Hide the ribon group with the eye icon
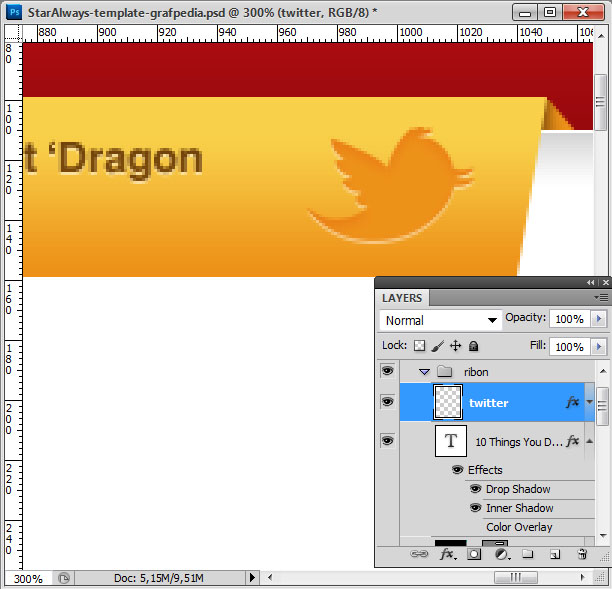612x589 pixels. (388, 370)
